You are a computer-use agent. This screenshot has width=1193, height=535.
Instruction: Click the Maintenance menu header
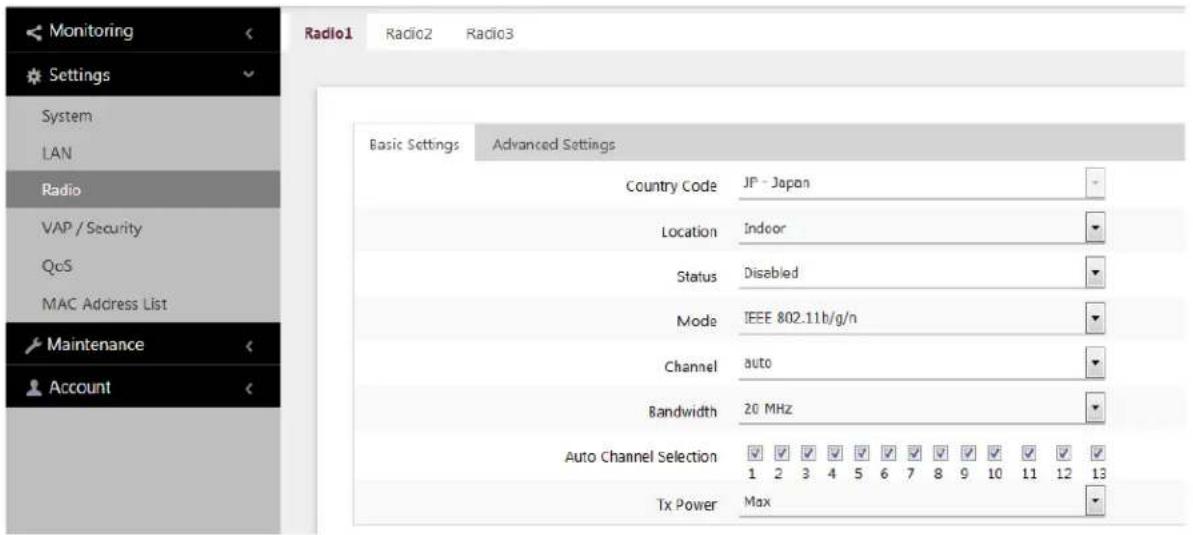click(143, 345)
